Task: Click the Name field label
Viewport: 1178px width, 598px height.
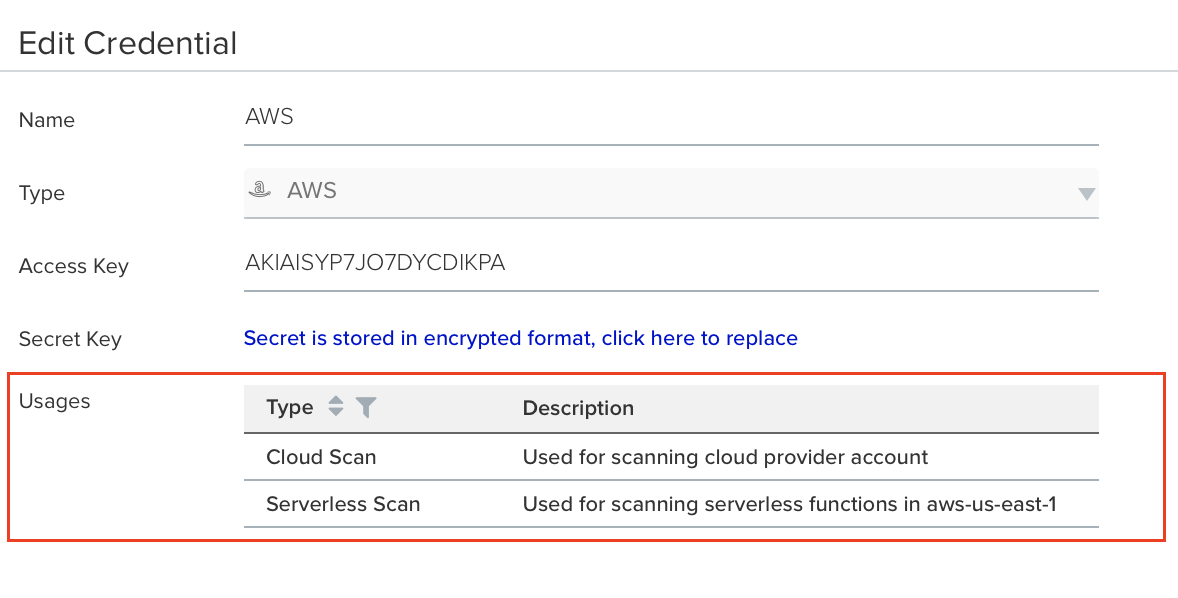Action: [47, 120]
